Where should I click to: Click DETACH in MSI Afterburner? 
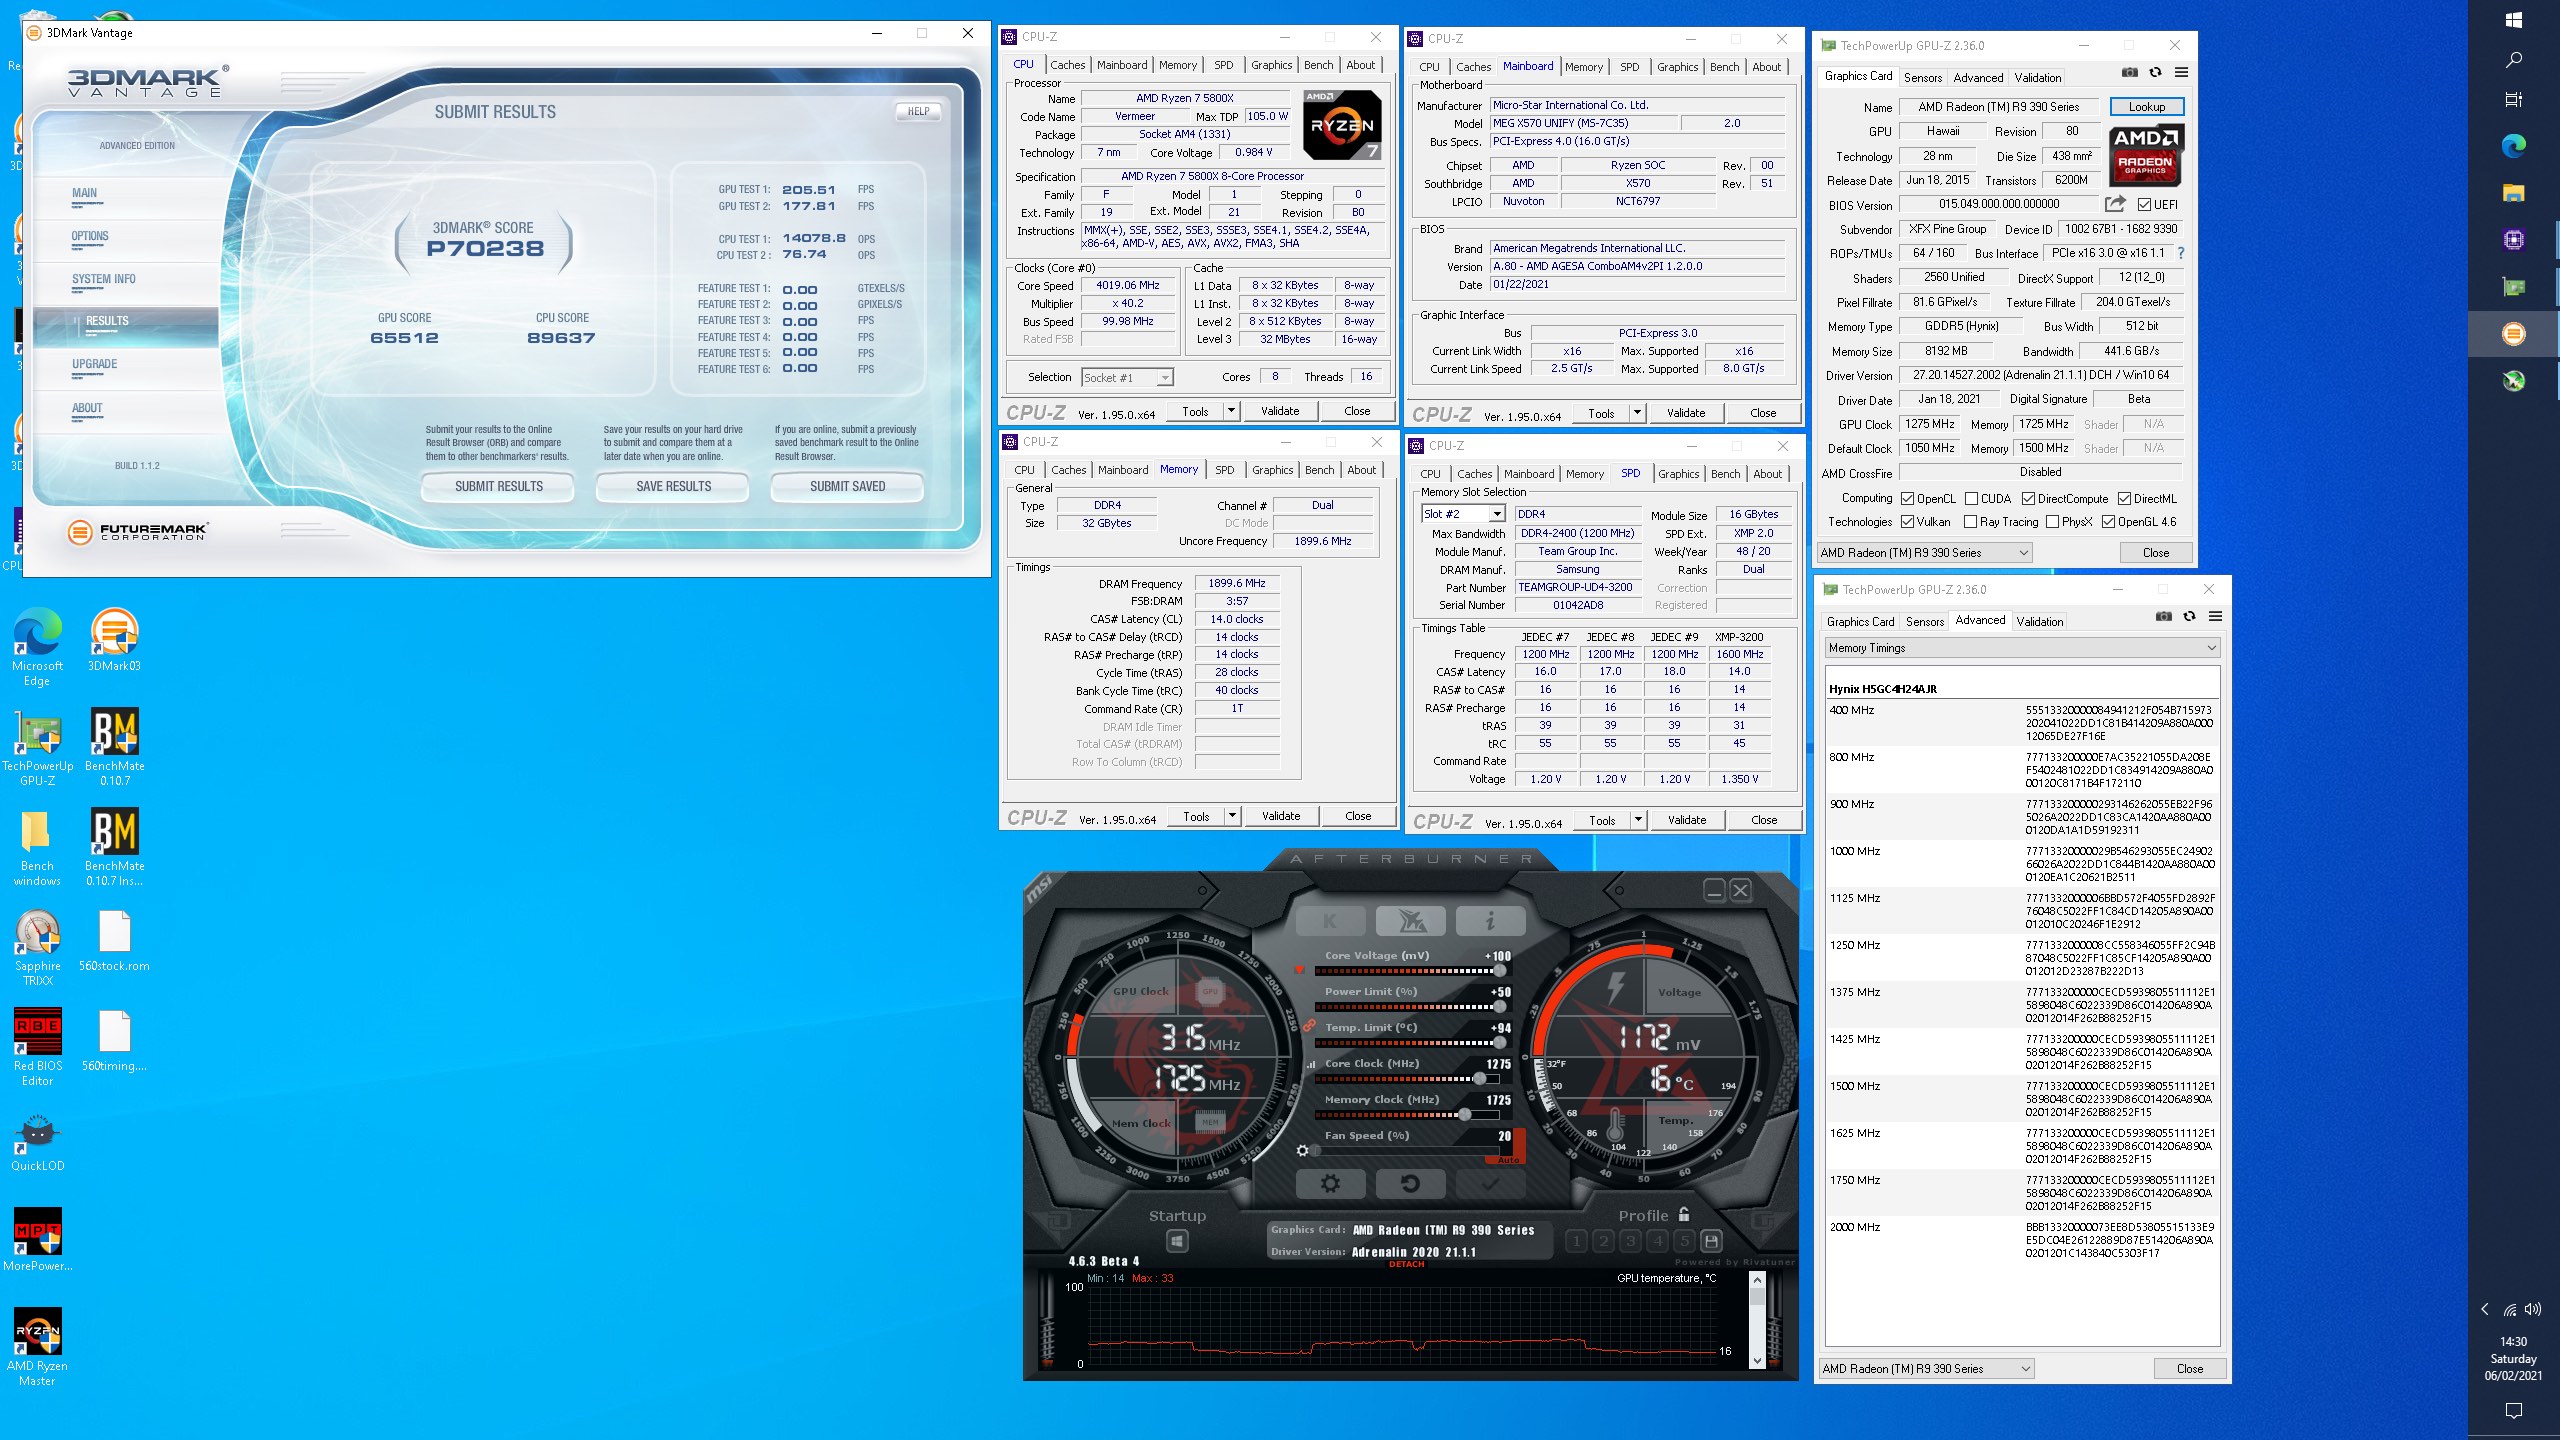[x=1405, y=1265]
